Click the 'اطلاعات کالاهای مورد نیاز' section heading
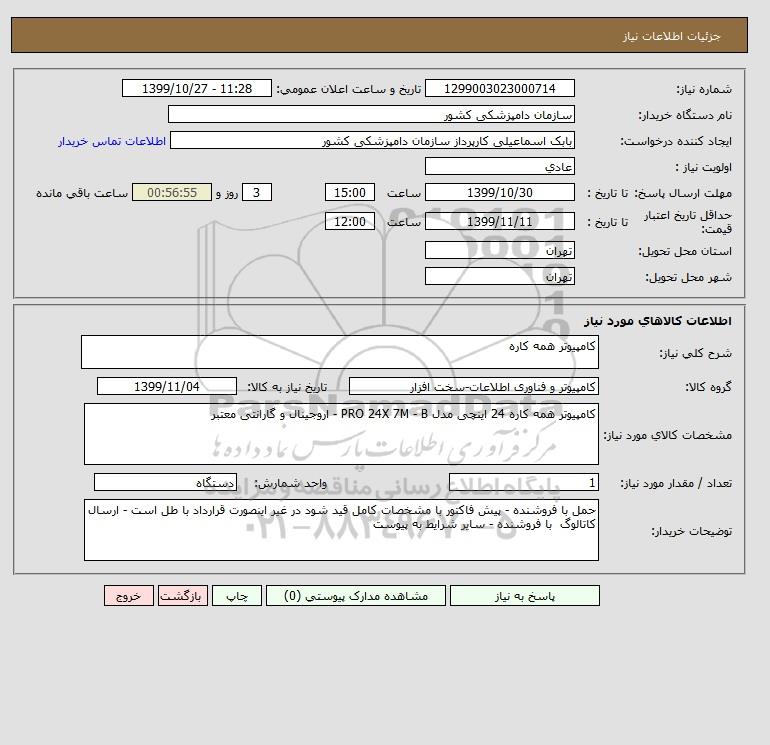770x745 pixels. coord(658,321)
